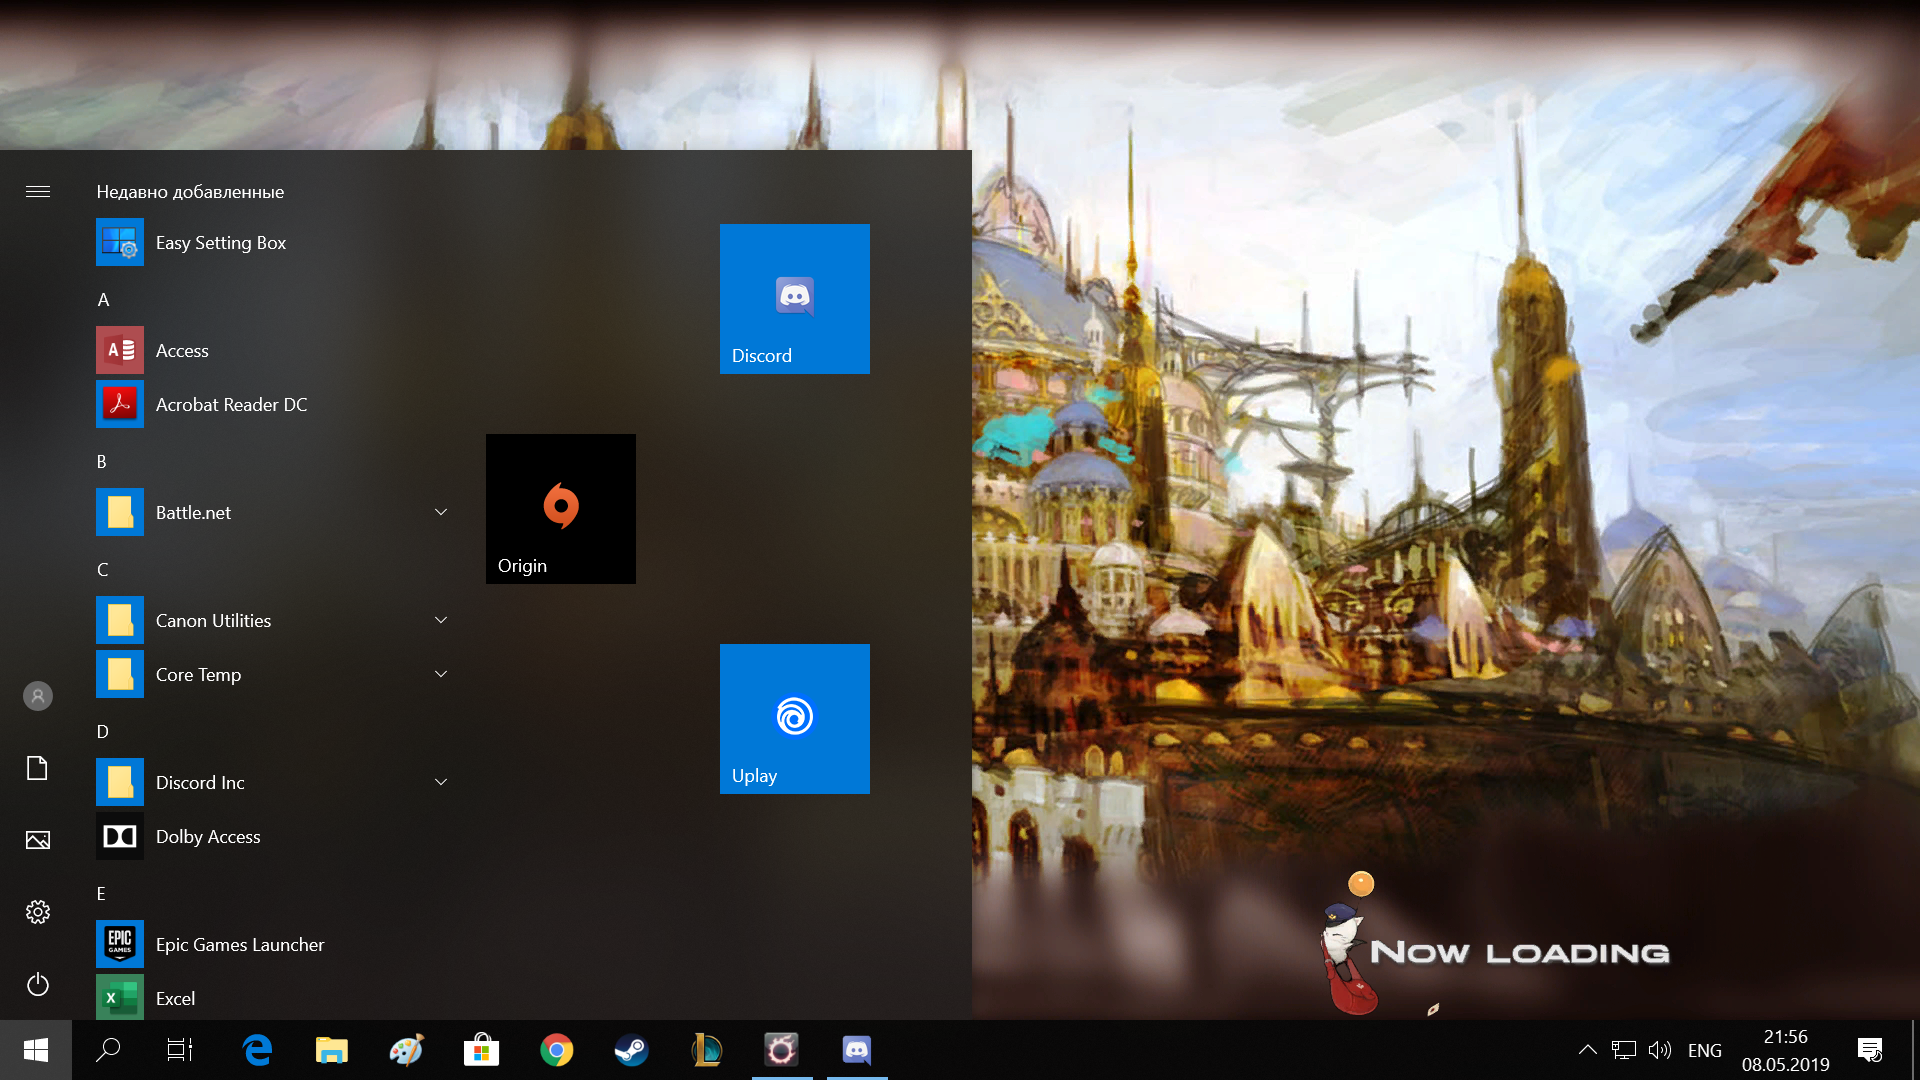The width and height of the screenshot is (1920, 1080).
Task: Switch to Final Fantasy XIV taskbar icon
Action: 782,1050
